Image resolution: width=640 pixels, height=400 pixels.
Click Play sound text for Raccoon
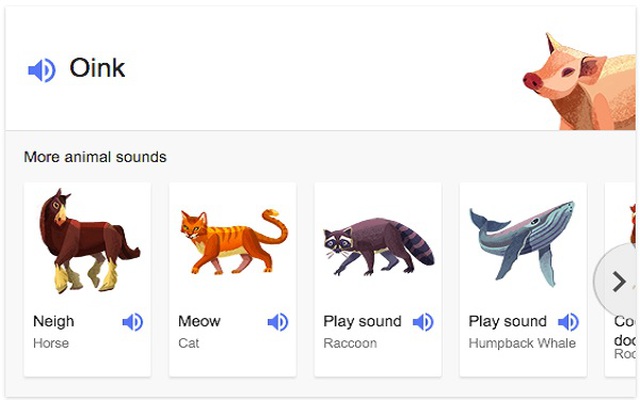point(362,322)
